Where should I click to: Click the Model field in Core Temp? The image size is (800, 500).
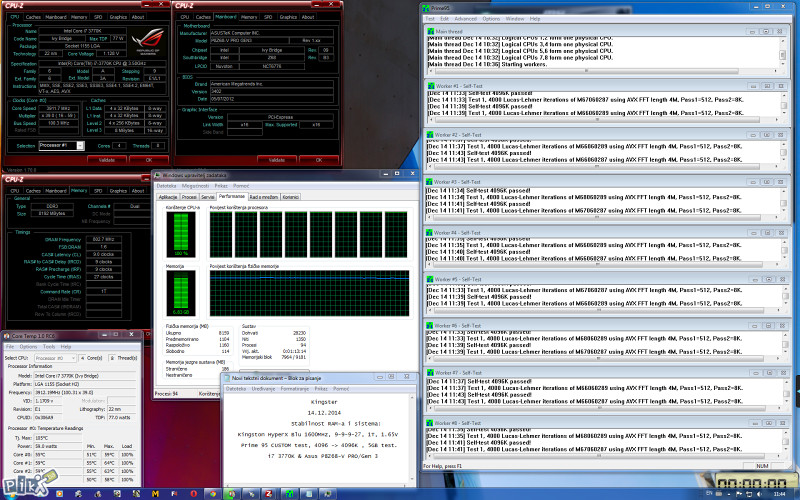85,376
